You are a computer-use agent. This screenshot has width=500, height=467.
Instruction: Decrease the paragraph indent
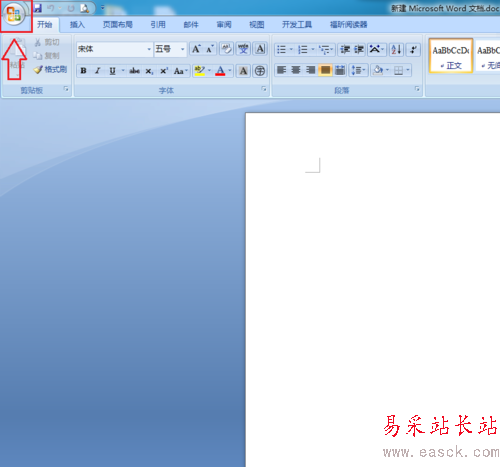345,50
